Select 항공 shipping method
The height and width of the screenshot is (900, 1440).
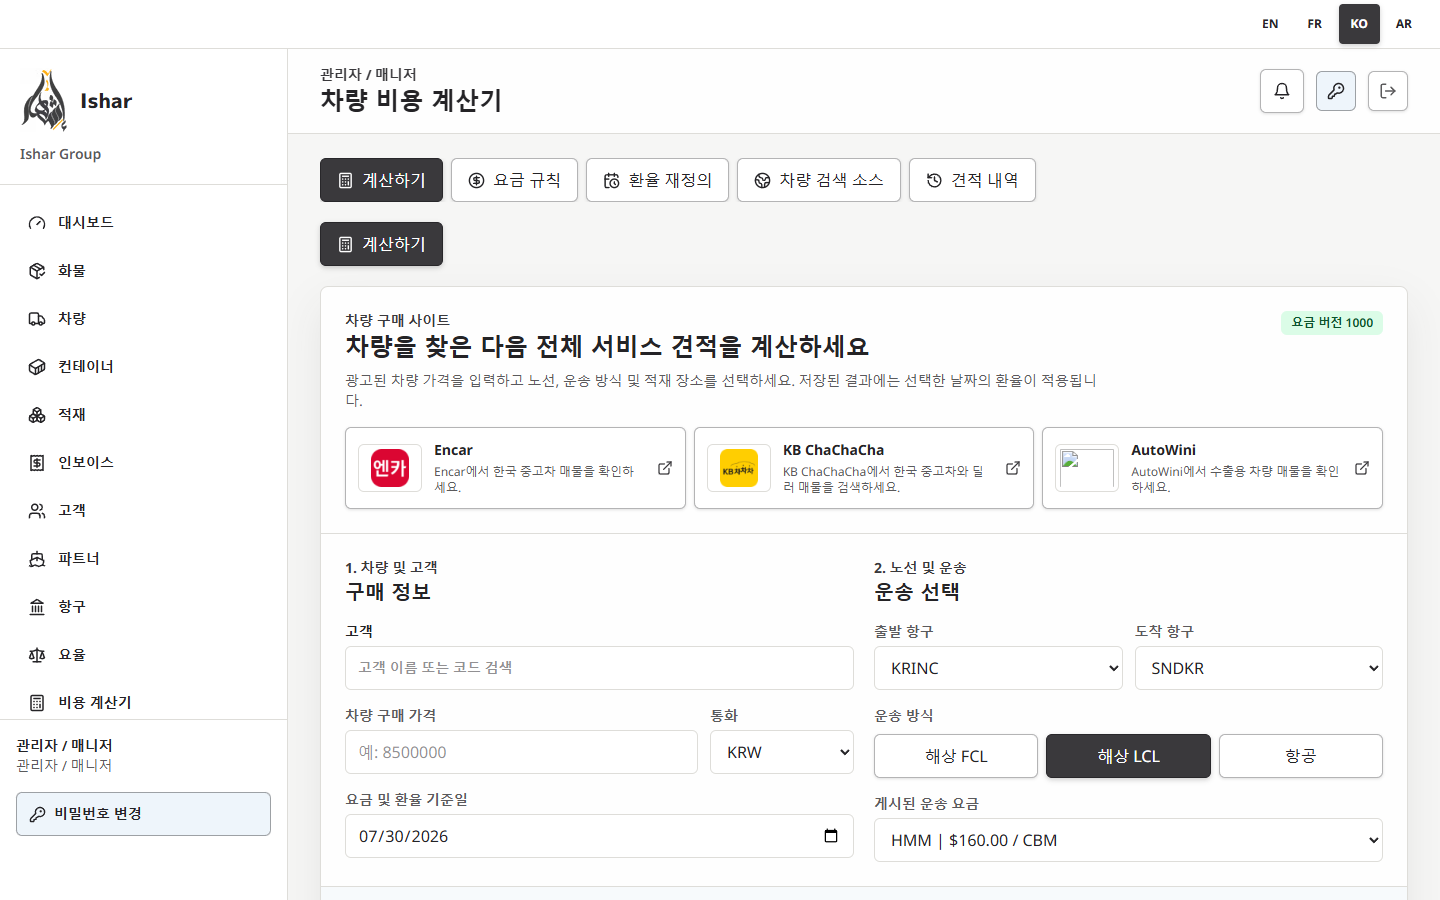(1301, 756)
